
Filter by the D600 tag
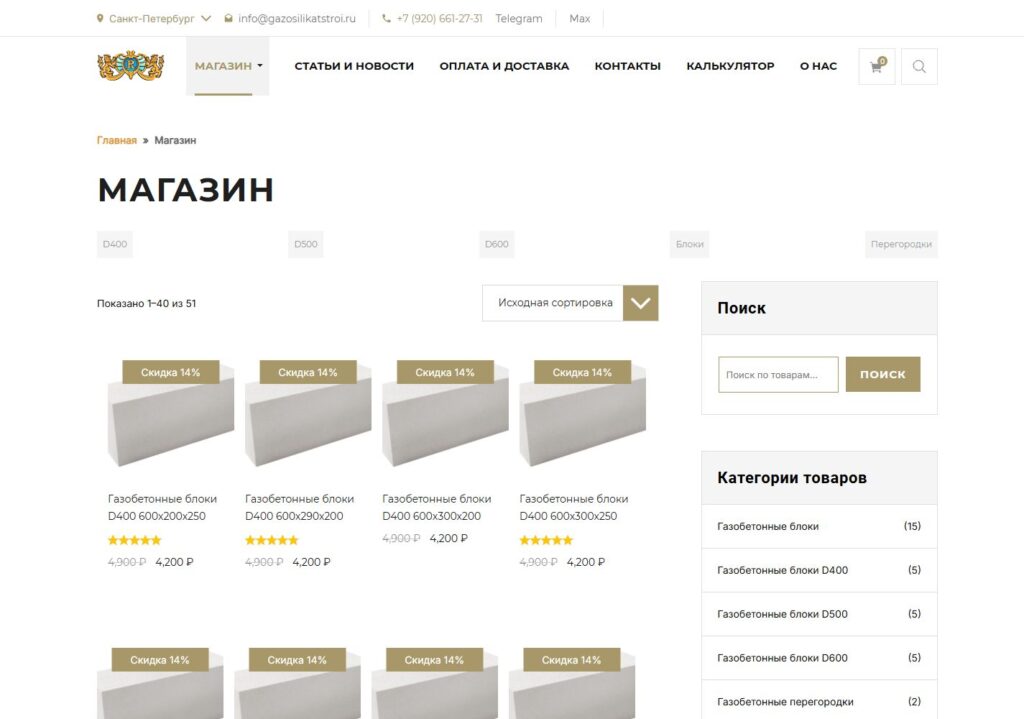click(496, 244)
